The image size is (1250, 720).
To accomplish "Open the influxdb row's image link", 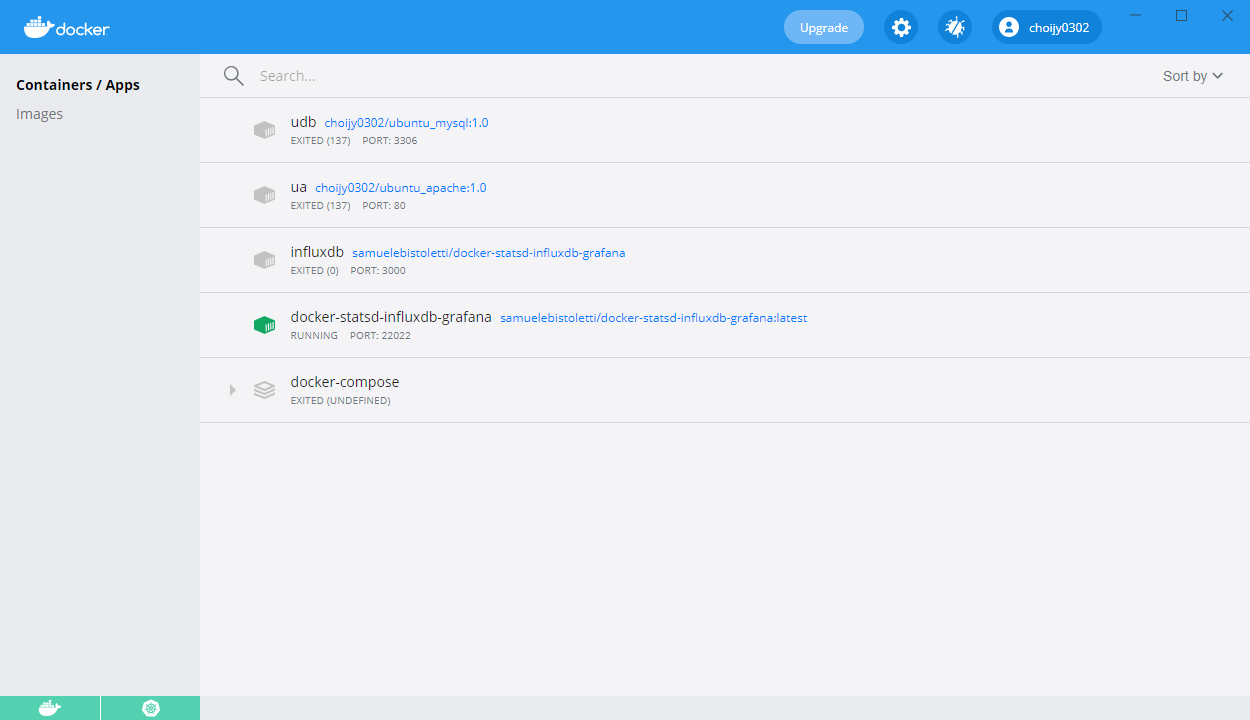I will point(489,253).
